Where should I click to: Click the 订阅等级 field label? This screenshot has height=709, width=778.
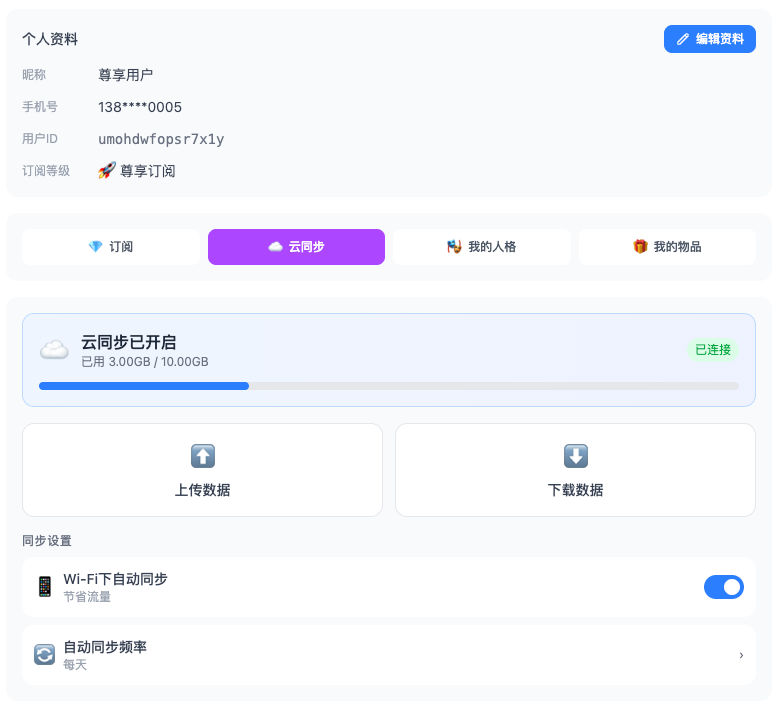(x=46, y=171)
